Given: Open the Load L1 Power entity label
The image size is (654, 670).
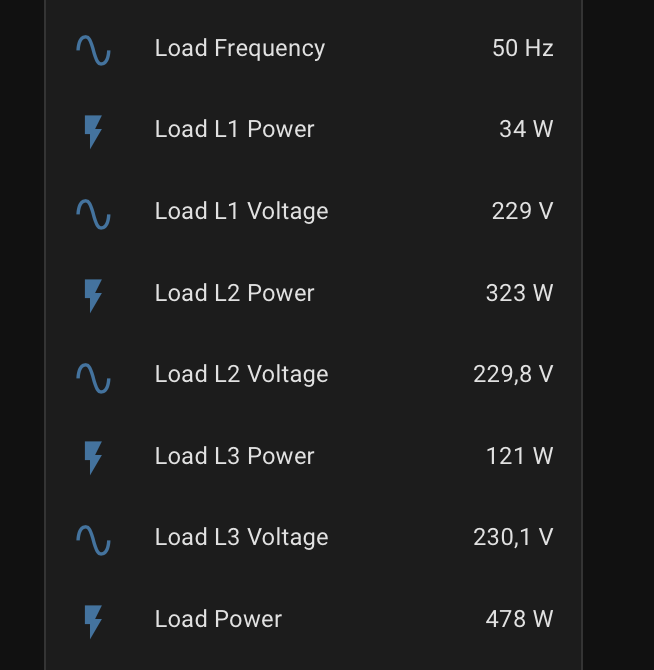Looking at the screenshot, I should pyautogui.click(x=235, y=129).
